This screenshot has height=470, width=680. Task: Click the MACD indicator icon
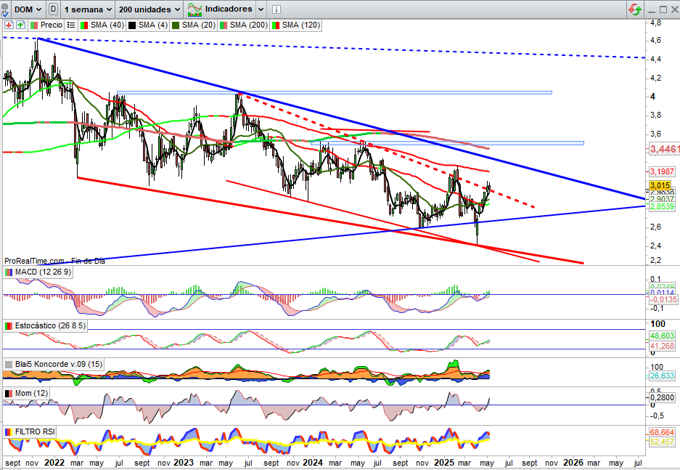coord(9,272)
